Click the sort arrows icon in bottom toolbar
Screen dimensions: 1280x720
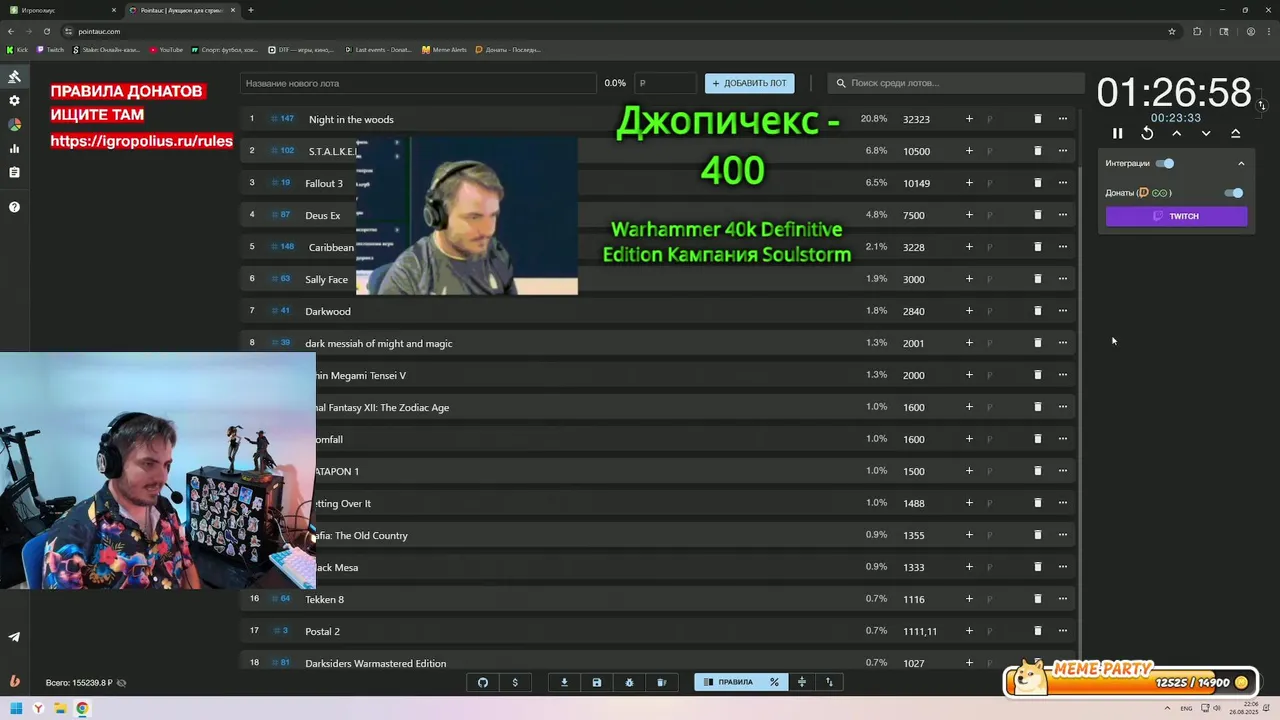tap(829, 682)
